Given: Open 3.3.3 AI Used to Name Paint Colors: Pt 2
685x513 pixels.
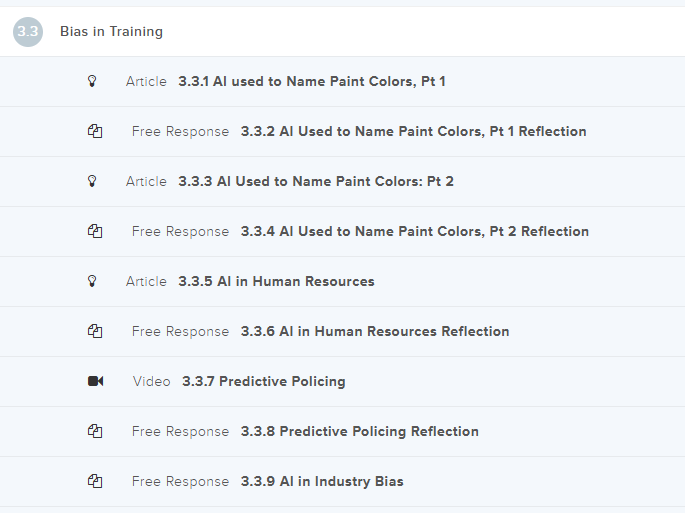Looking at the screenshot, I should 315,181.
